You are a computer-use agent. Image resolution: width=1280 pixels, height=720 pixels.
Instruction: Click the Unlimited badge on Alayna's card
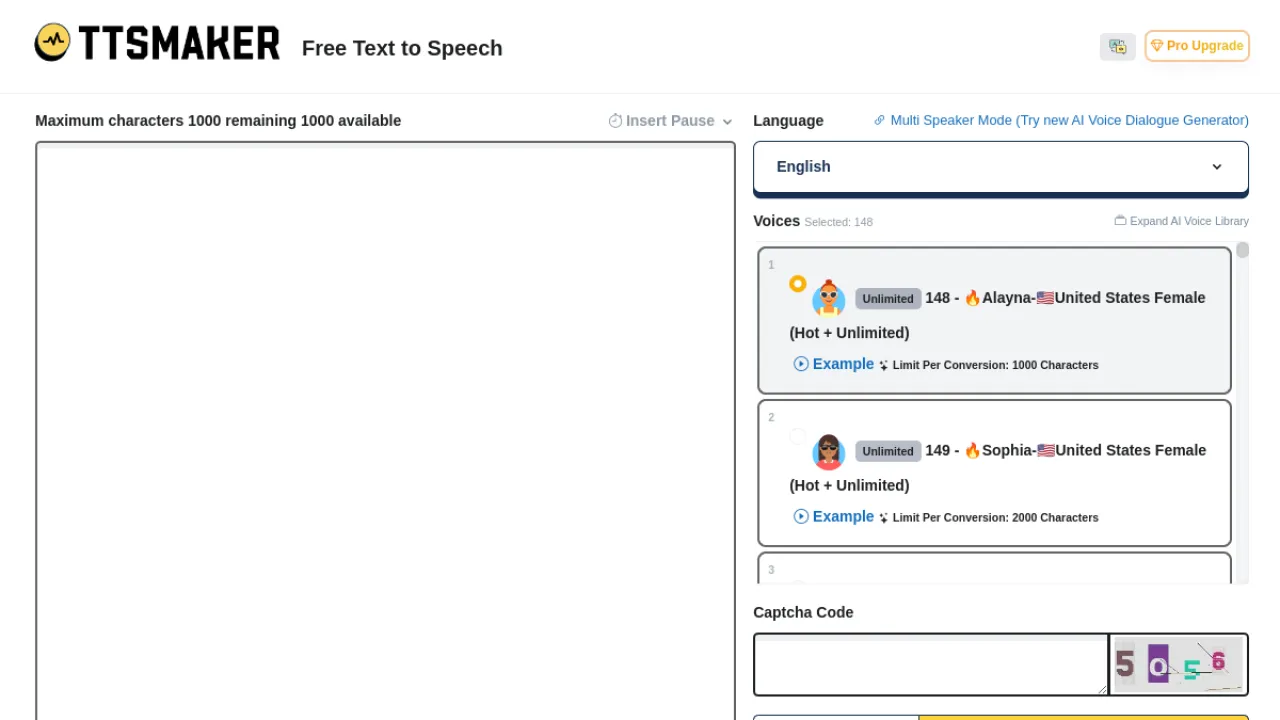(x=888, y=299)
